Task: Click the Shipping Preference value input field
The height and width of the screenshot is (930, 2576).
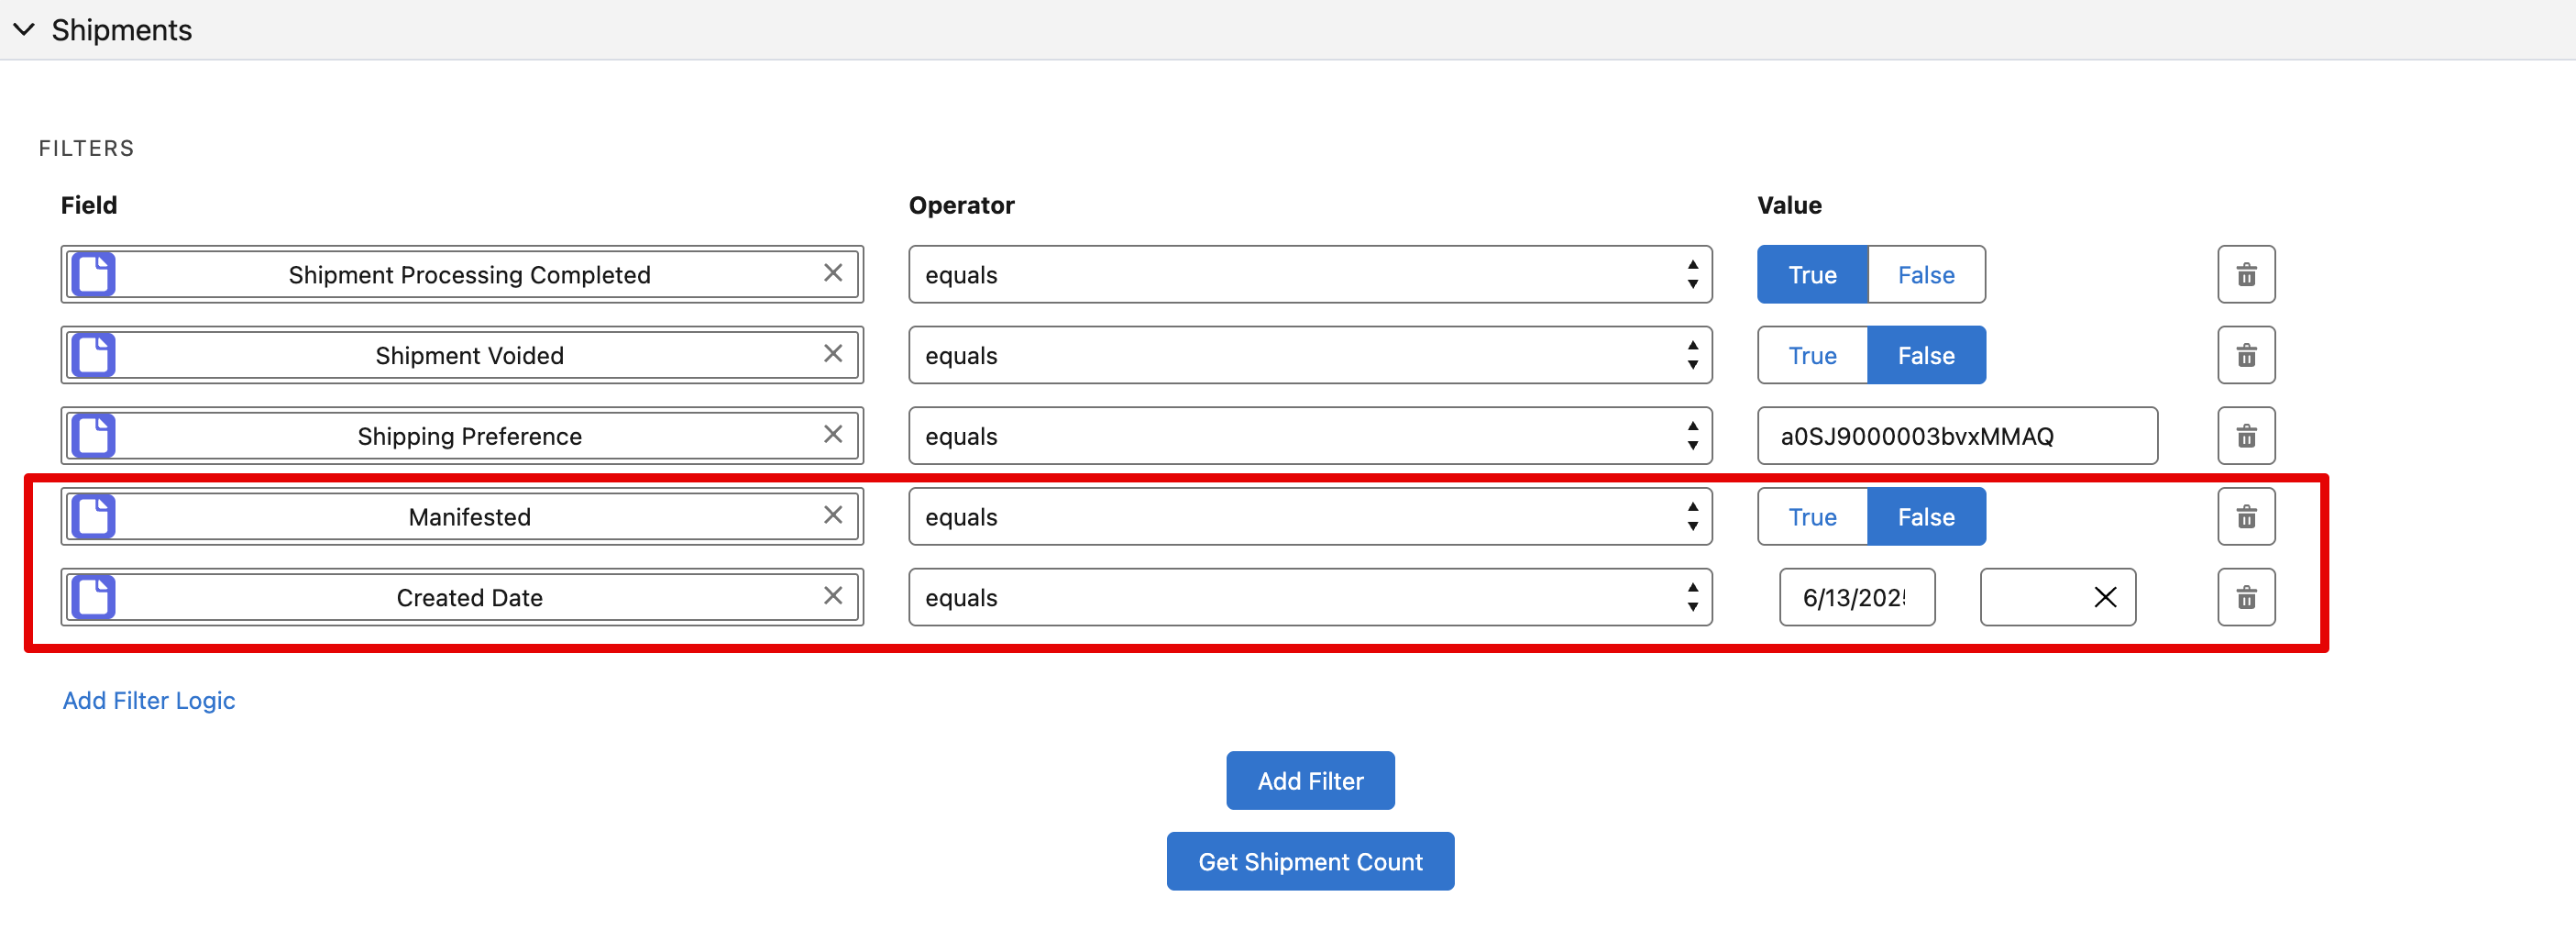Action: click(1955, 436)
